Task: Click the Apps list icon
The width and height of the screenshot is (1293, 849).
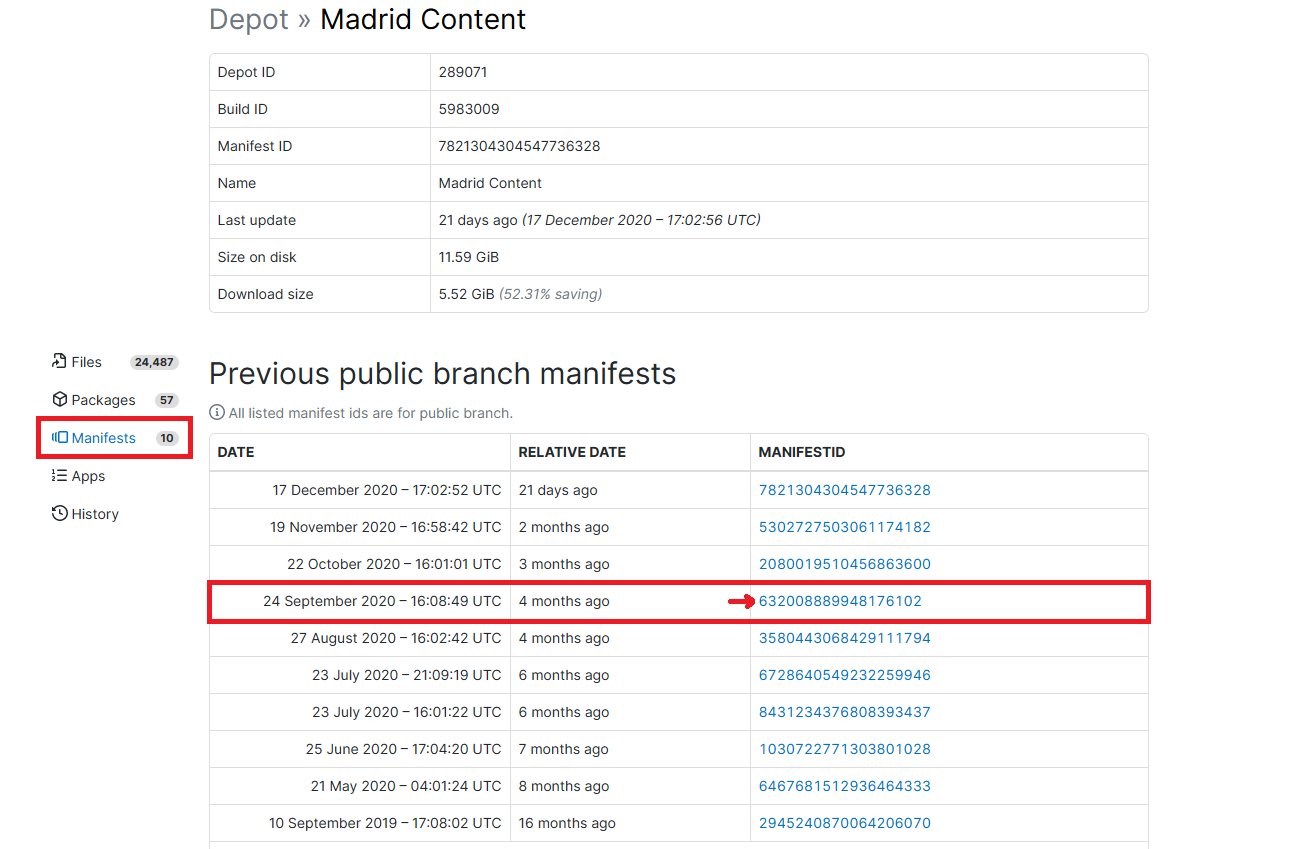Action: pos(59,476)
